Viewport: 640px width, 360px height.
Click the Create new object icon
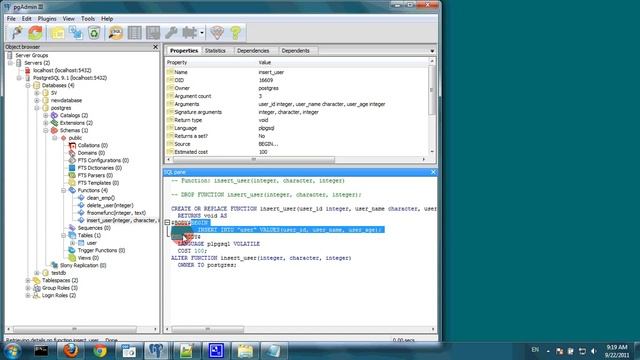pyautogui.click(x=76, y=33)
